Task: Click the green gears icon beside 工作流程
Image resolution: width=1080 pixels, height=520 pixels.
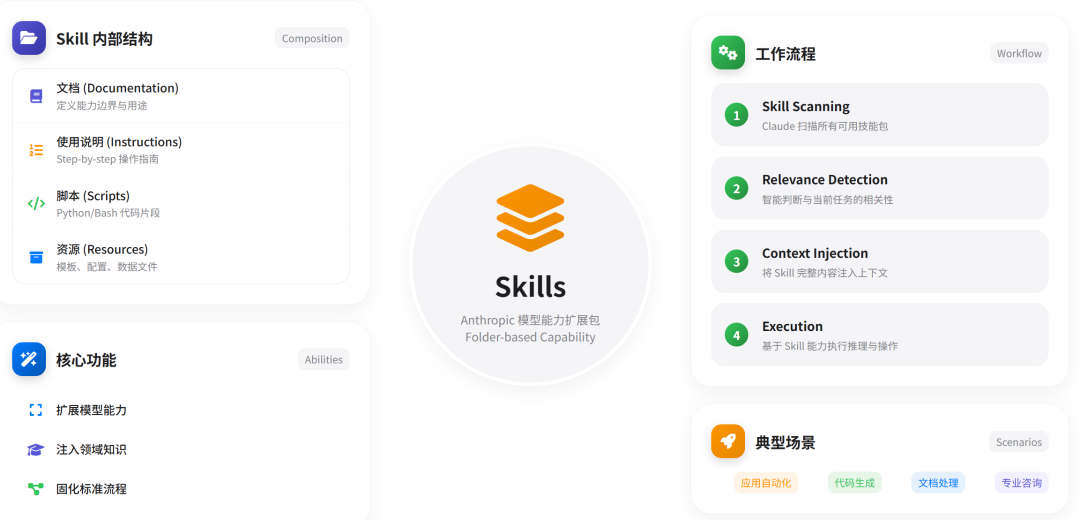Action: [728, 52]
